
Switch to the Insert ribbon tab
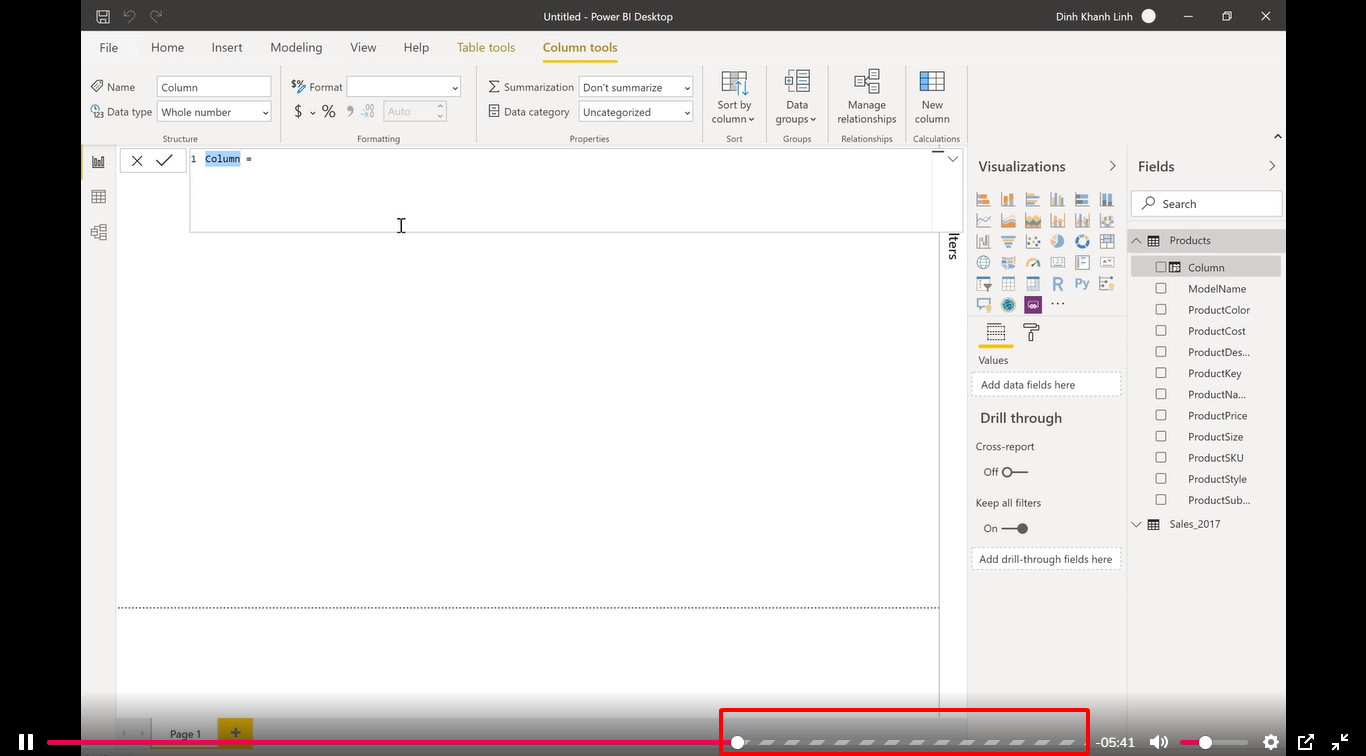point(227,47)
